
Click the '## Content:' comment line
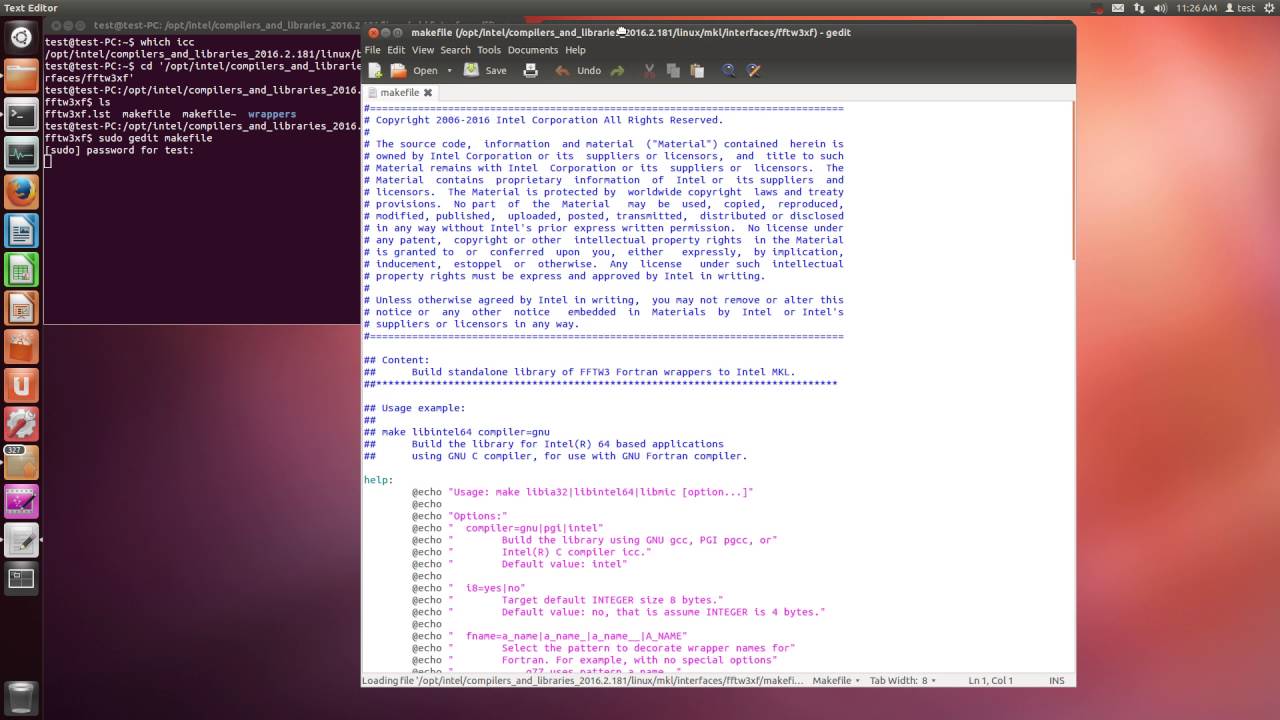tap(397, 360)
